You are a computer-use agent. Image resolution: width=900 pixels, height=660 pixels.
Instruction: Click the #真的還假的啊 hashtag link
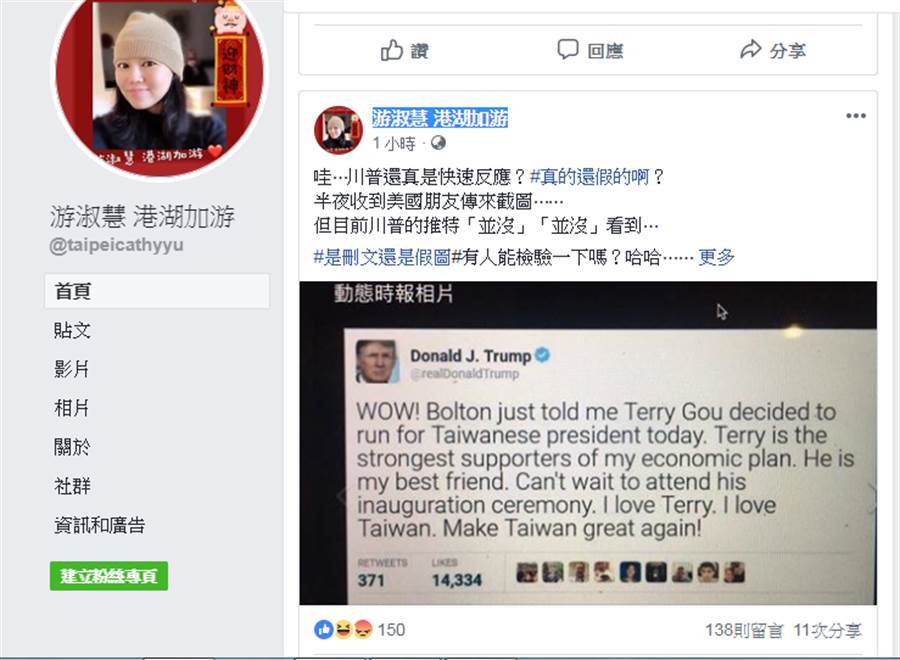(x=589, y=177)
